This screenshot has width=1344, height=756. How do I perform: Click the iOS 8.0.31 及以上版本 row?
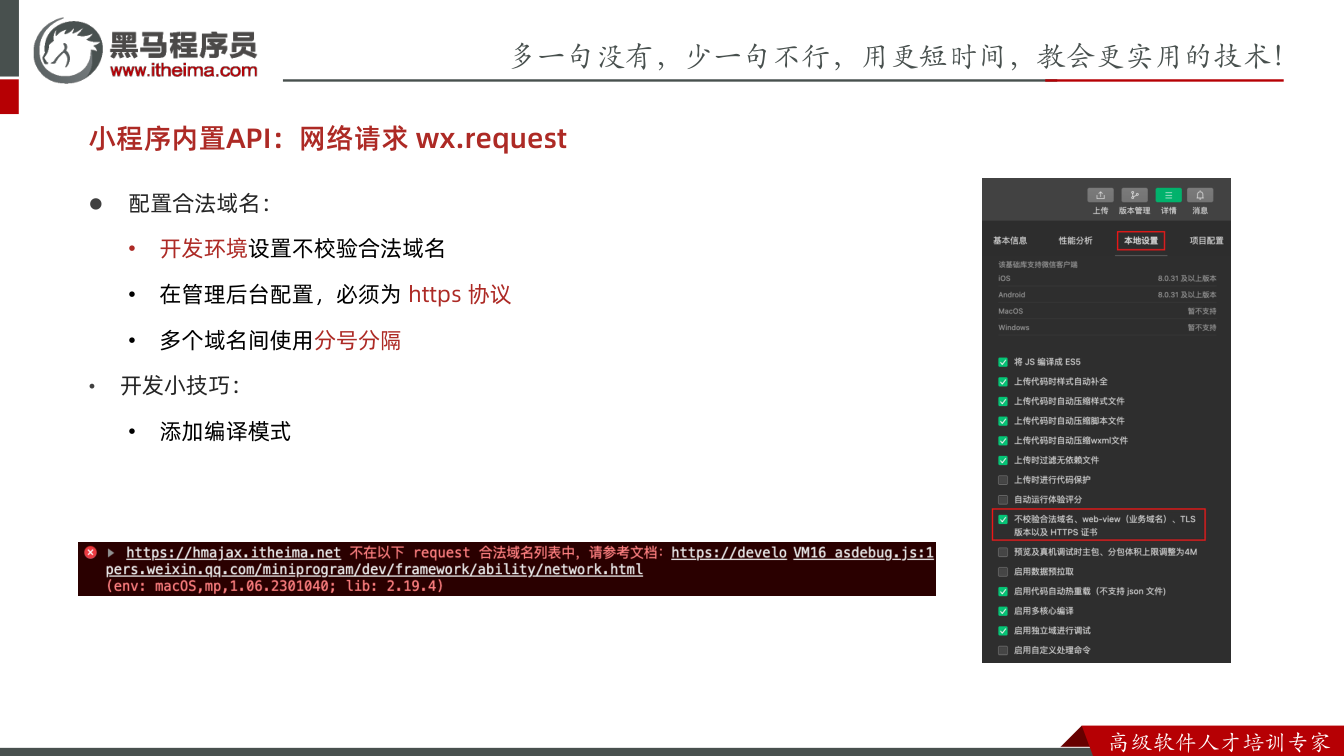click(1107, 278)
